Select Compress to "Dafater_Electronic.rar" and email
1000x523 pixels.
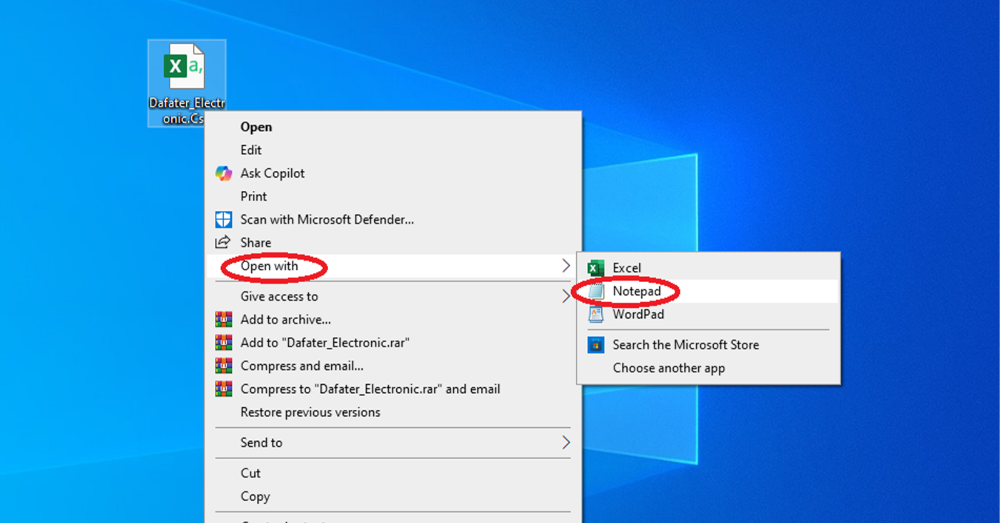(x=394, y=389)
